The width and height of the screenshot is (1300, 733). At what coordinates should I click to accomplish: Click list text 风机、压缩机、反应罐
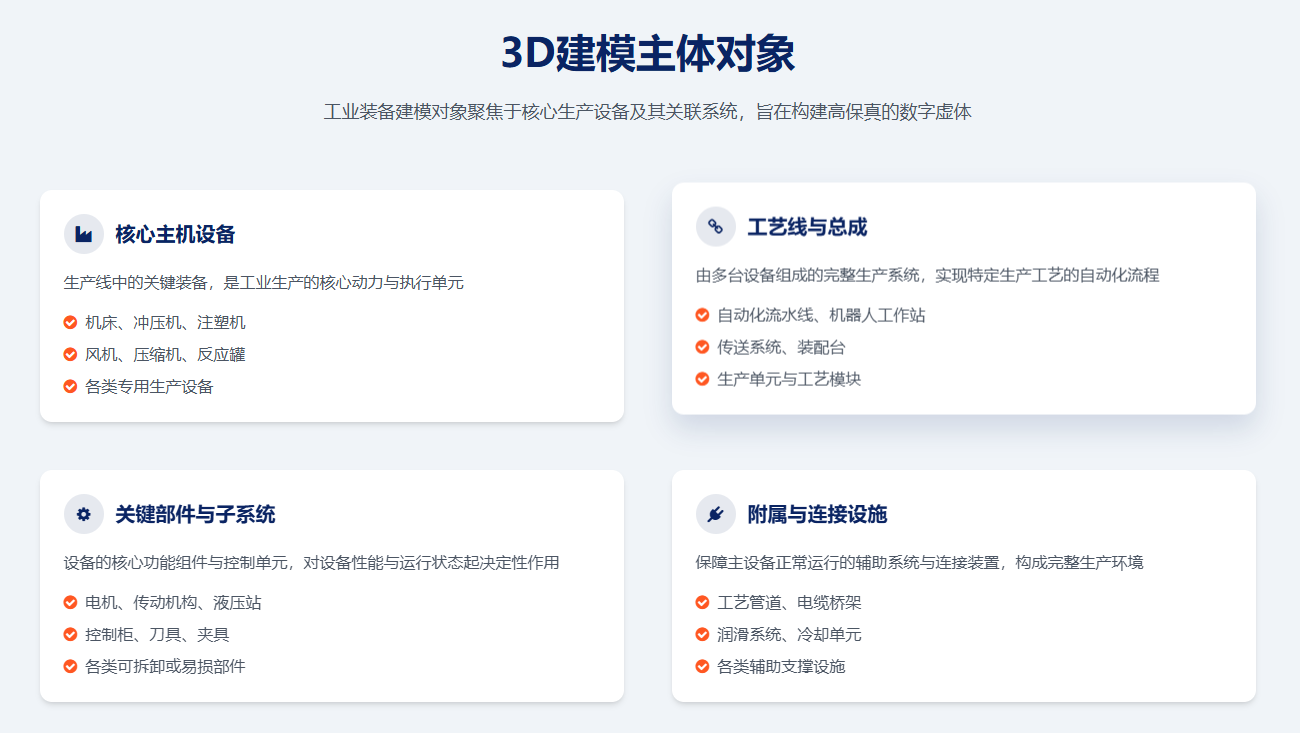[x=166, y=354]
